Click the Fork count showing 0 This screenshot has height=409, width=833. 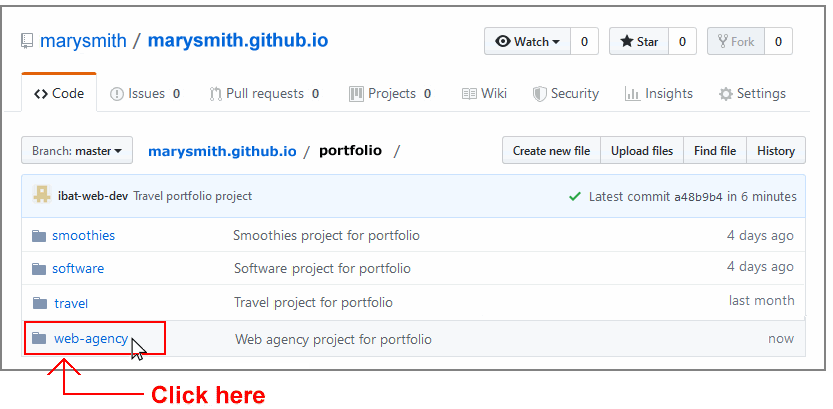click(778, 41)
